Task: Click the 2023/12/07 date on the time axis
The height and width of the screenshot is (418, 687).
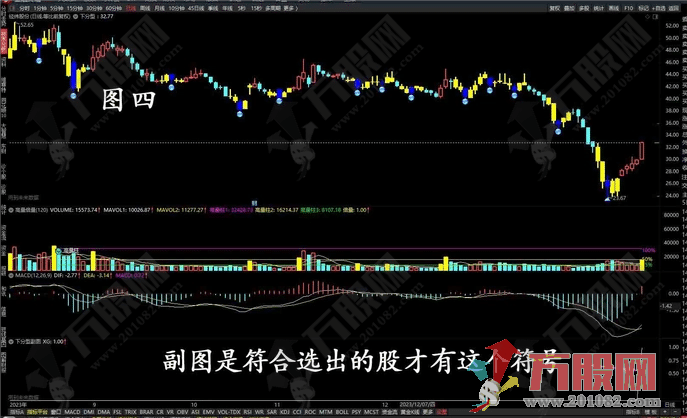Action: click(x=416, y=404)
